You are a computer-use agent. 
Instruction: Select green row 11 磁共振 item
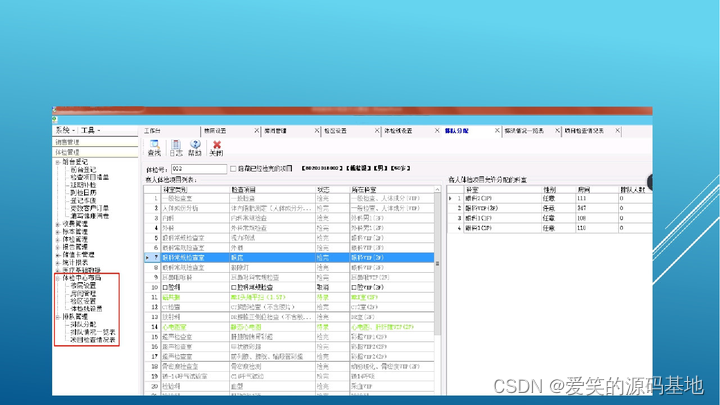tap(289, 297)
